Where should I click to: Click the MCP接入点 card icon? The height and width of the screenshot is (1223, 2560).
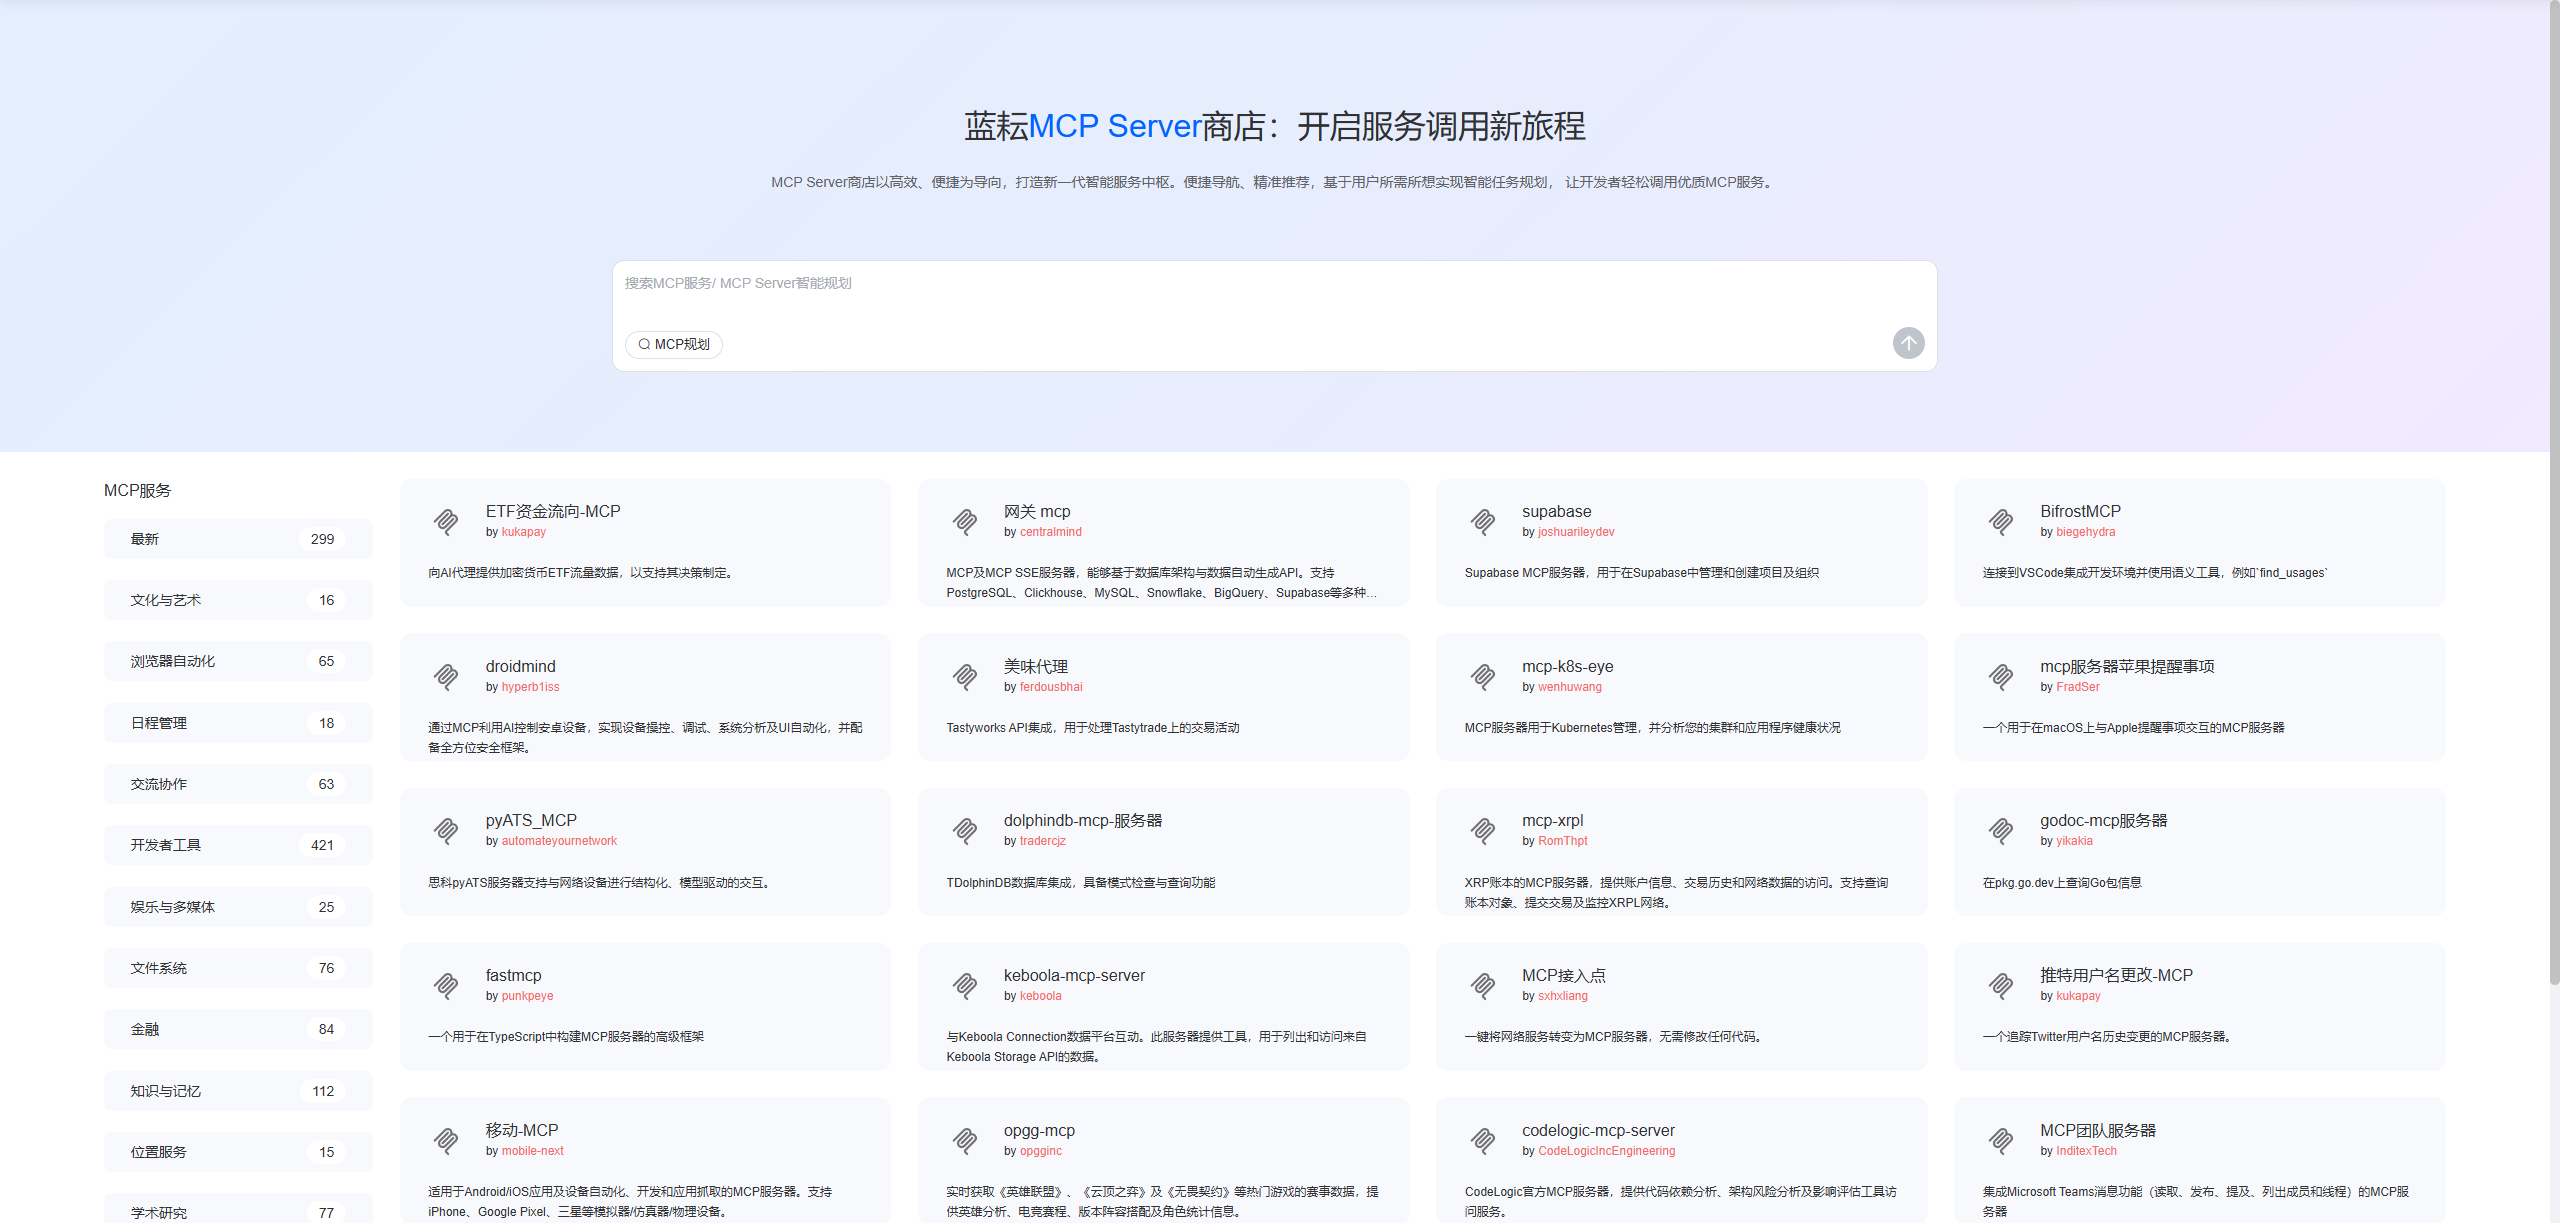[x=1483, y=985]
